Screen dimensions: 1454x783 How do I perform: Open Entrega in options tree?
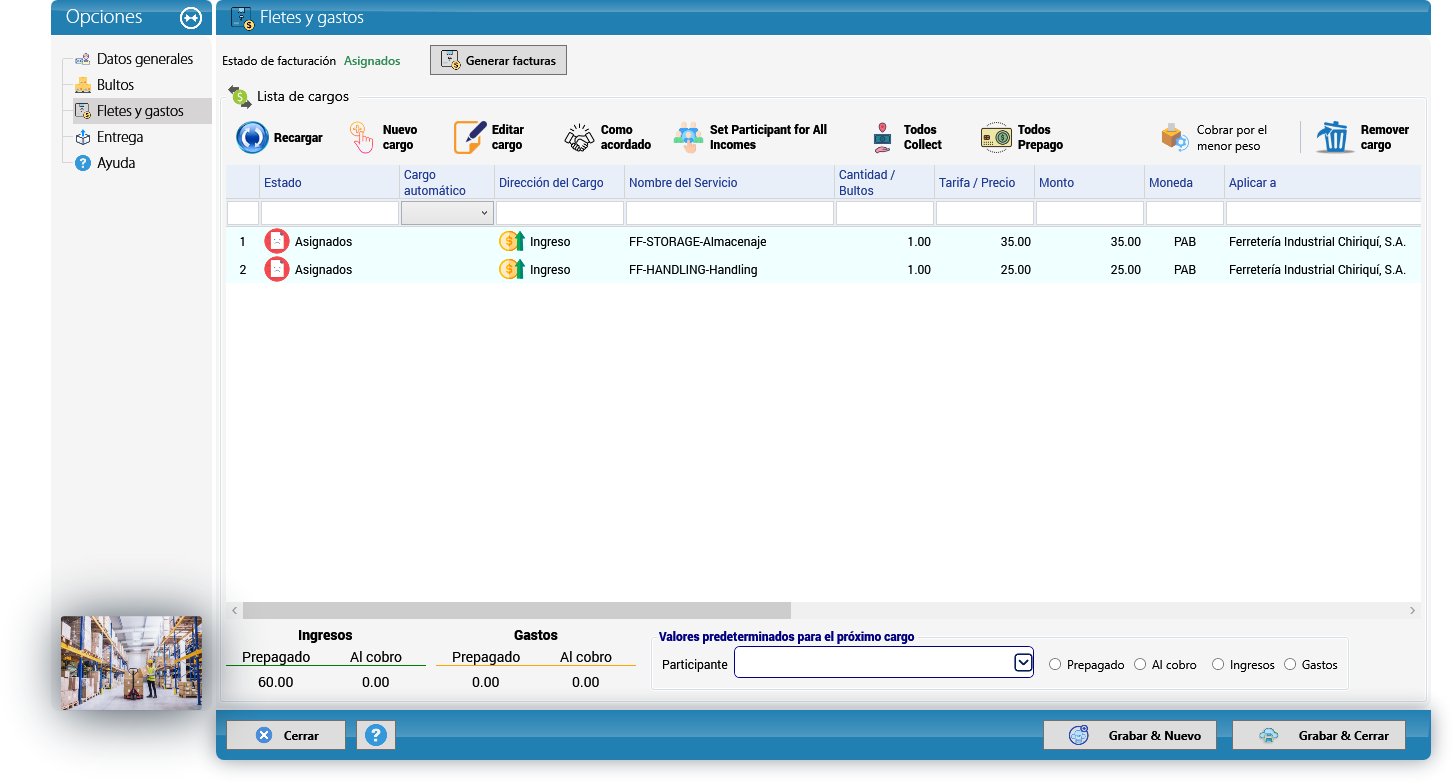[120, 137]
